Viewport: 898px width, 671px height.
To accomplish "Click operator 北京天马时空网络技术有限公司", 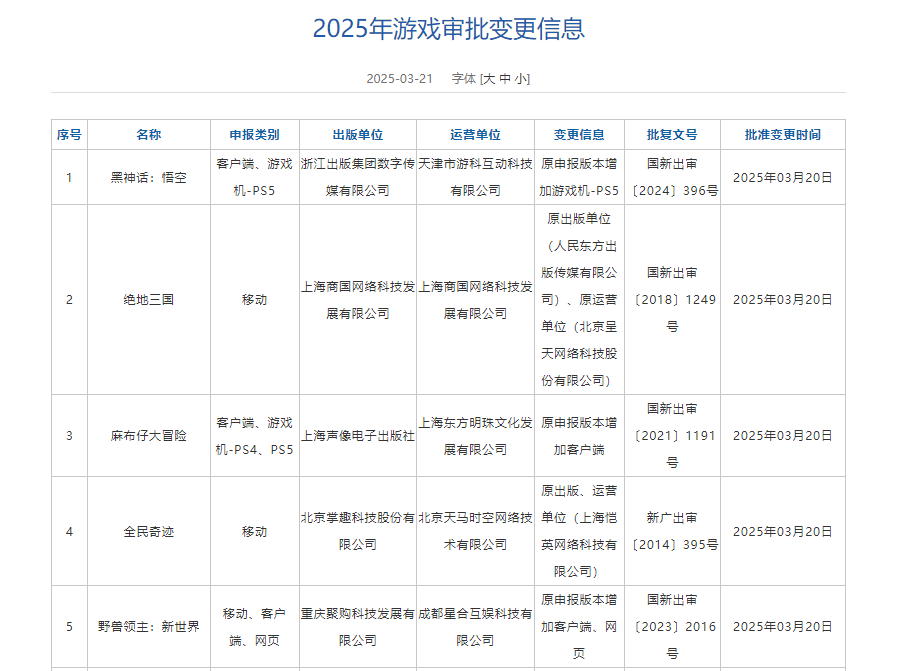I will tap(475, 531).
